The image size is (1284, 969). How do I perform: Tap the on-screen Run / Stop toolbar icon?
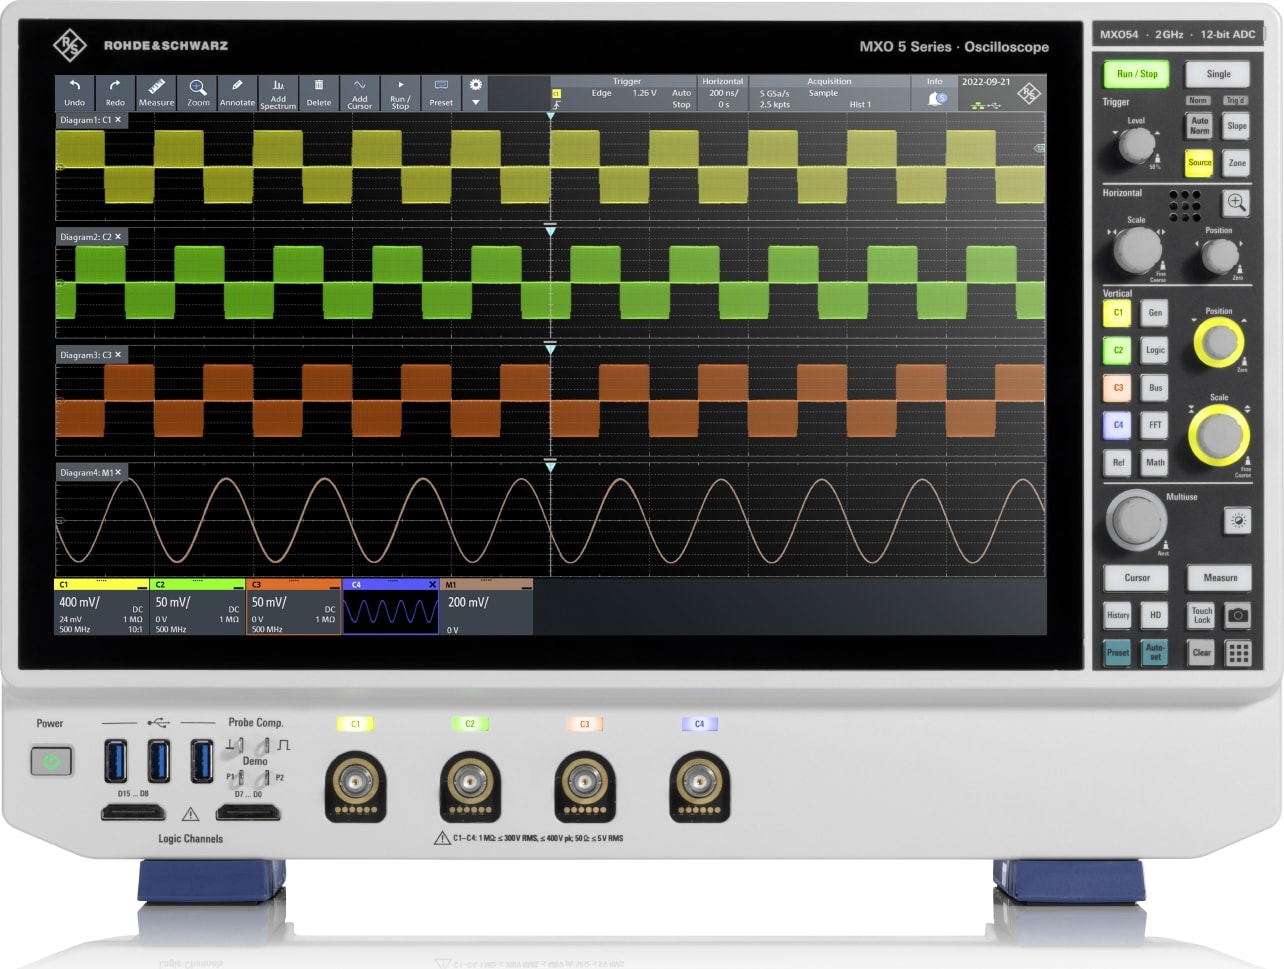point(400,92)
